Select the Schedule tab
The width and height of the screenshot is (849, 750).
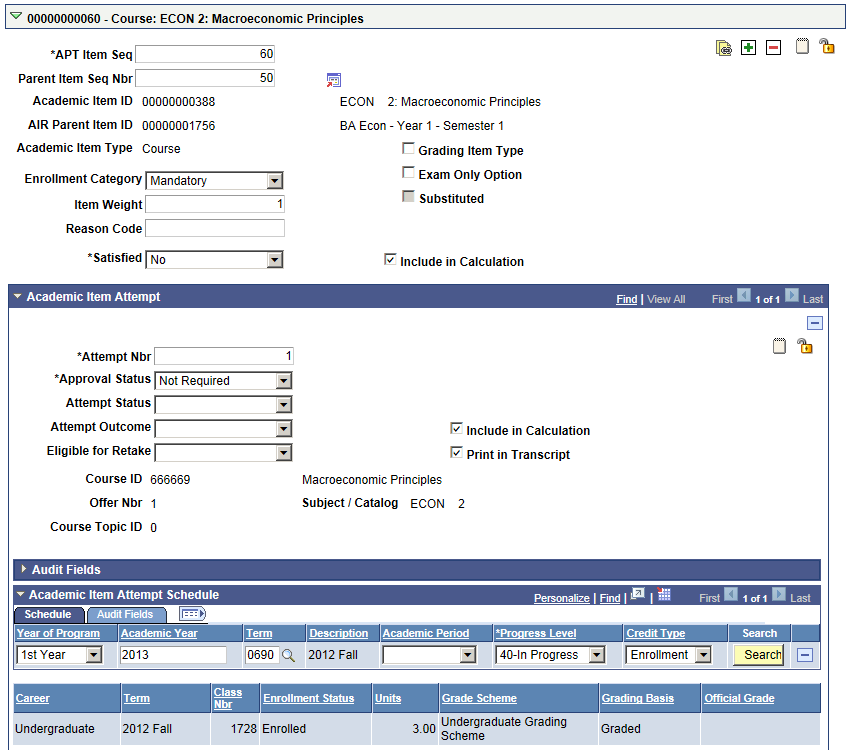click(x=48, y=614)
